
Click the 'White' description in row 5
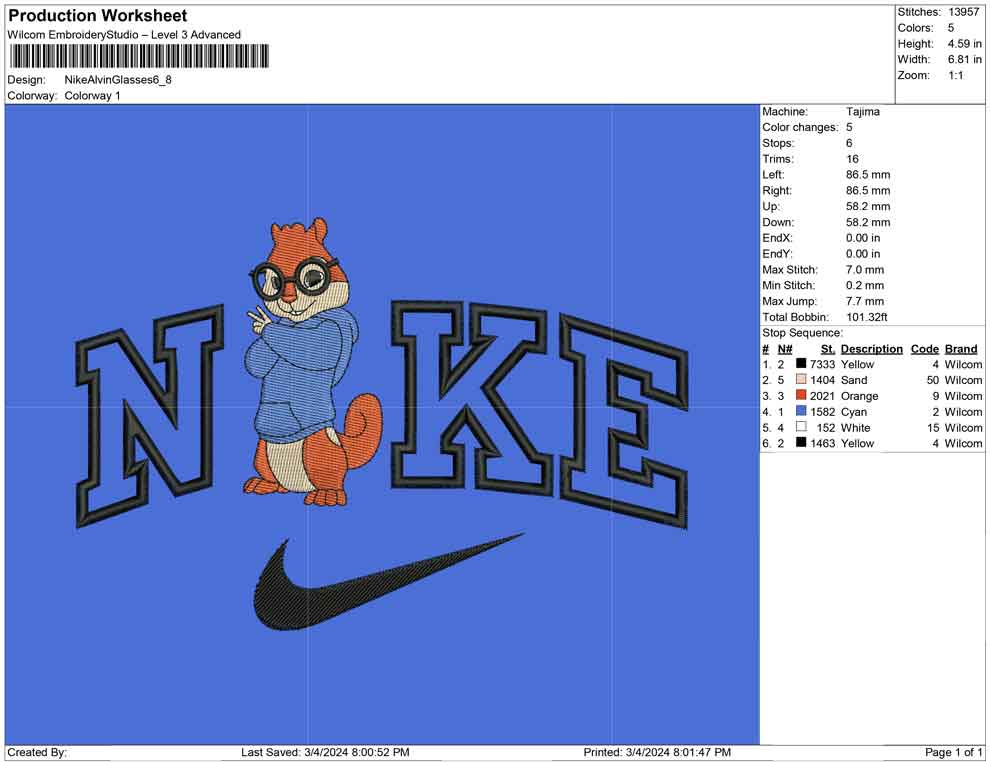855,427
